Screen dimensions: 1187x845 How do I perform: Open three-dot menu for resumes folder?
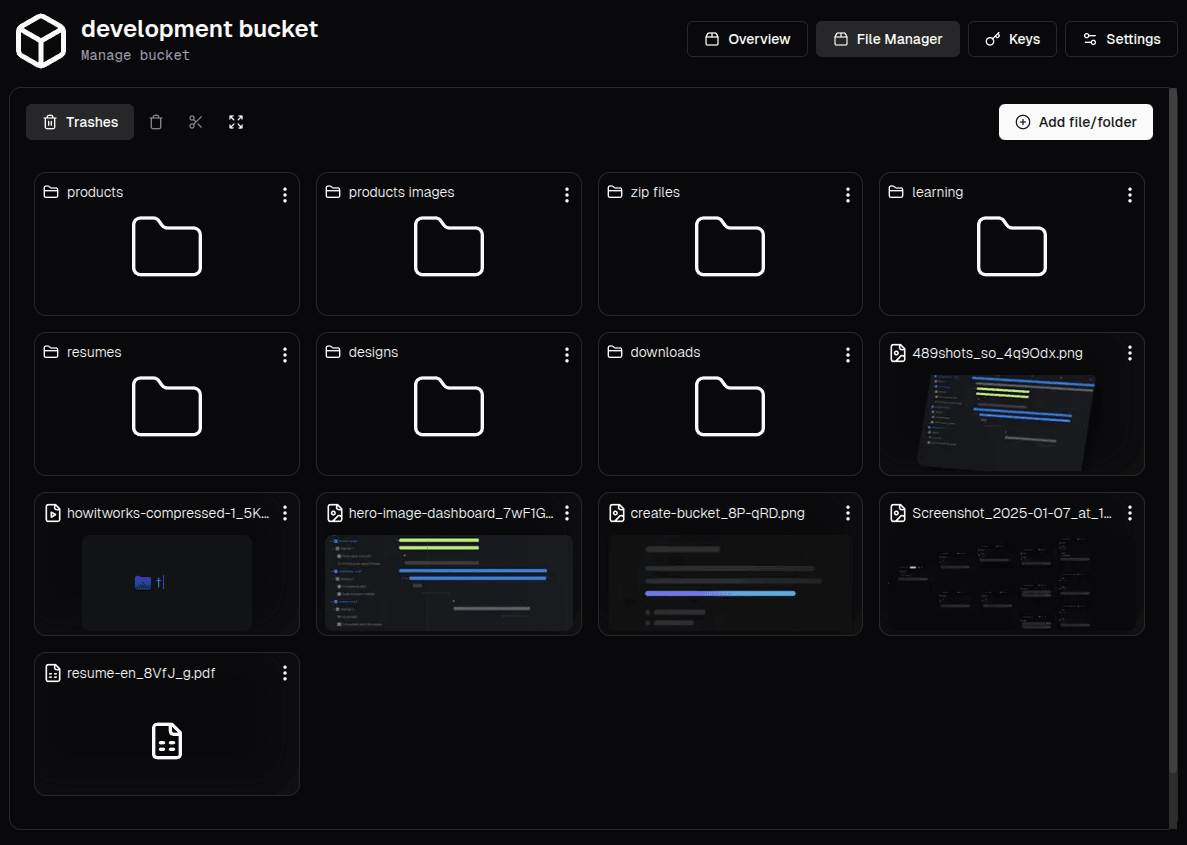(x=285, y=355)
